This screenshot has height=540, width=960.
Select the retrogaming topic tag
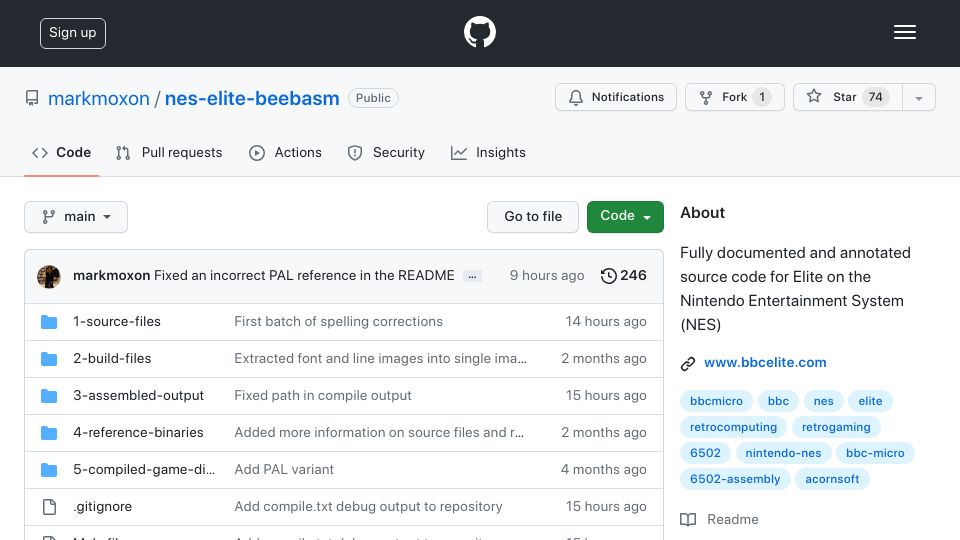pos(836,427)
